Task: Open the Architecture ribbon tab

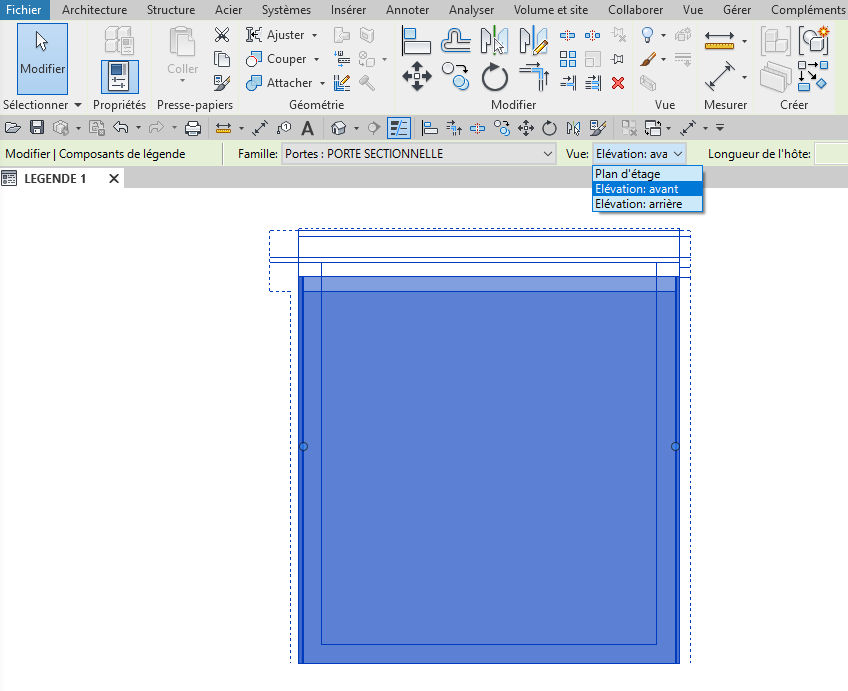Action: pyautogui.click(x=94, y=10)
